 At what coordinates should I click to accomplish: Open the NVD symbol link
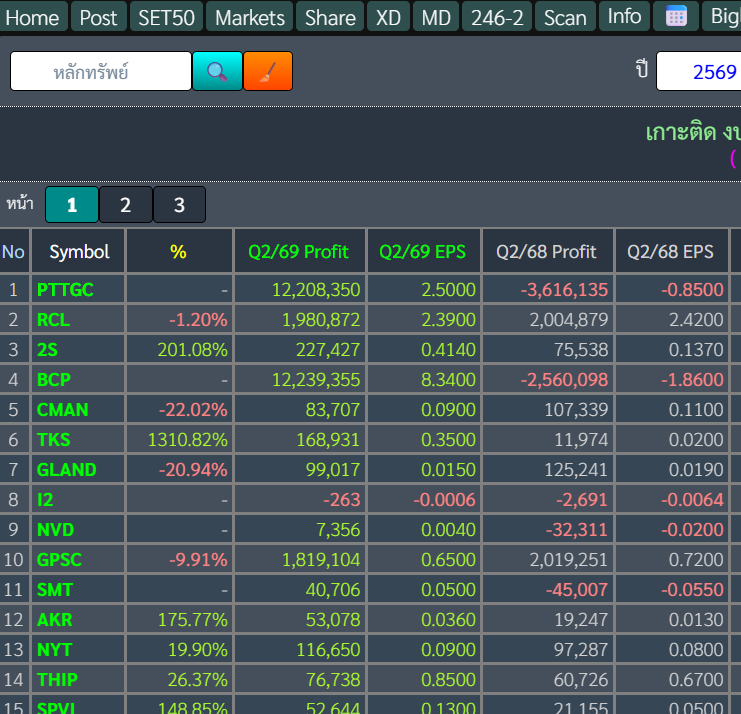pos(56,530)
